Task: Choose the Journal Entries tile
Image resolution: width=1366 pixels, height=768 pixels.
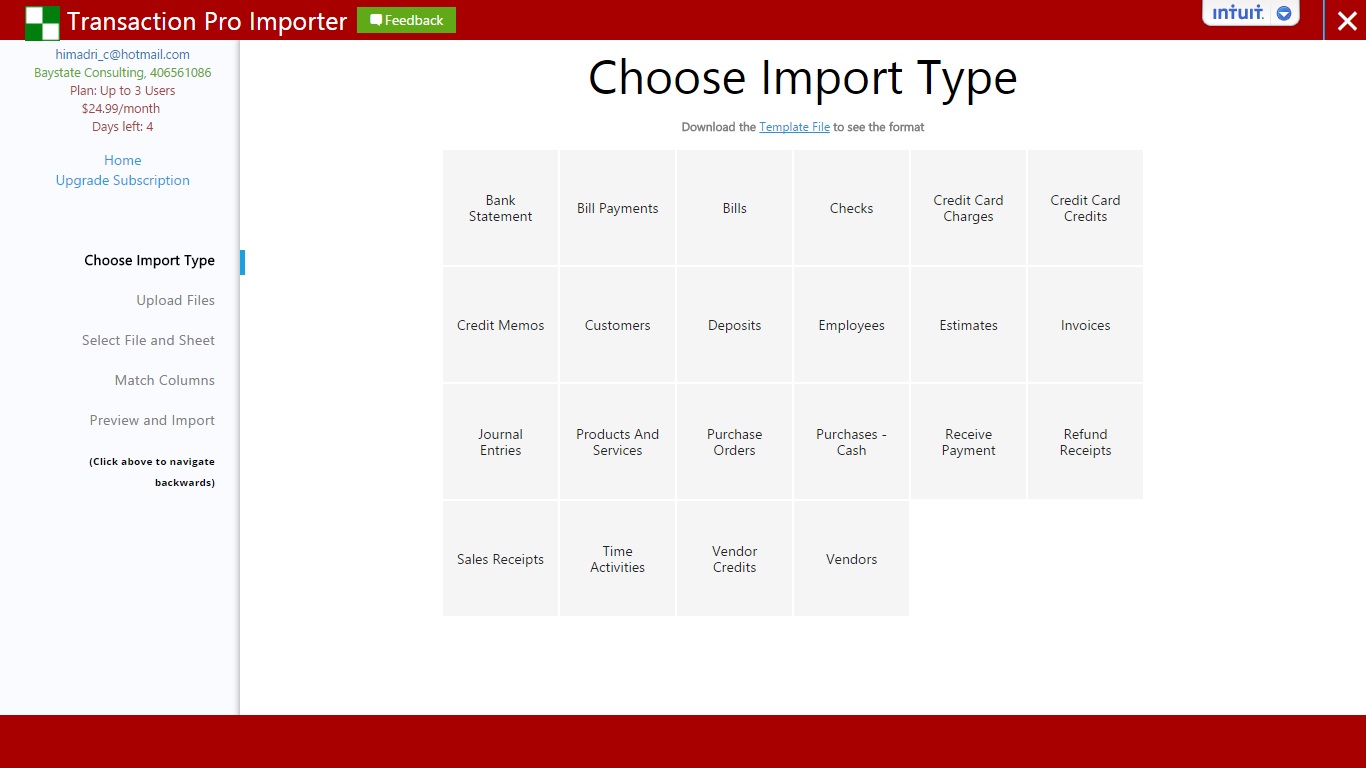Action: tap(500, 442)
